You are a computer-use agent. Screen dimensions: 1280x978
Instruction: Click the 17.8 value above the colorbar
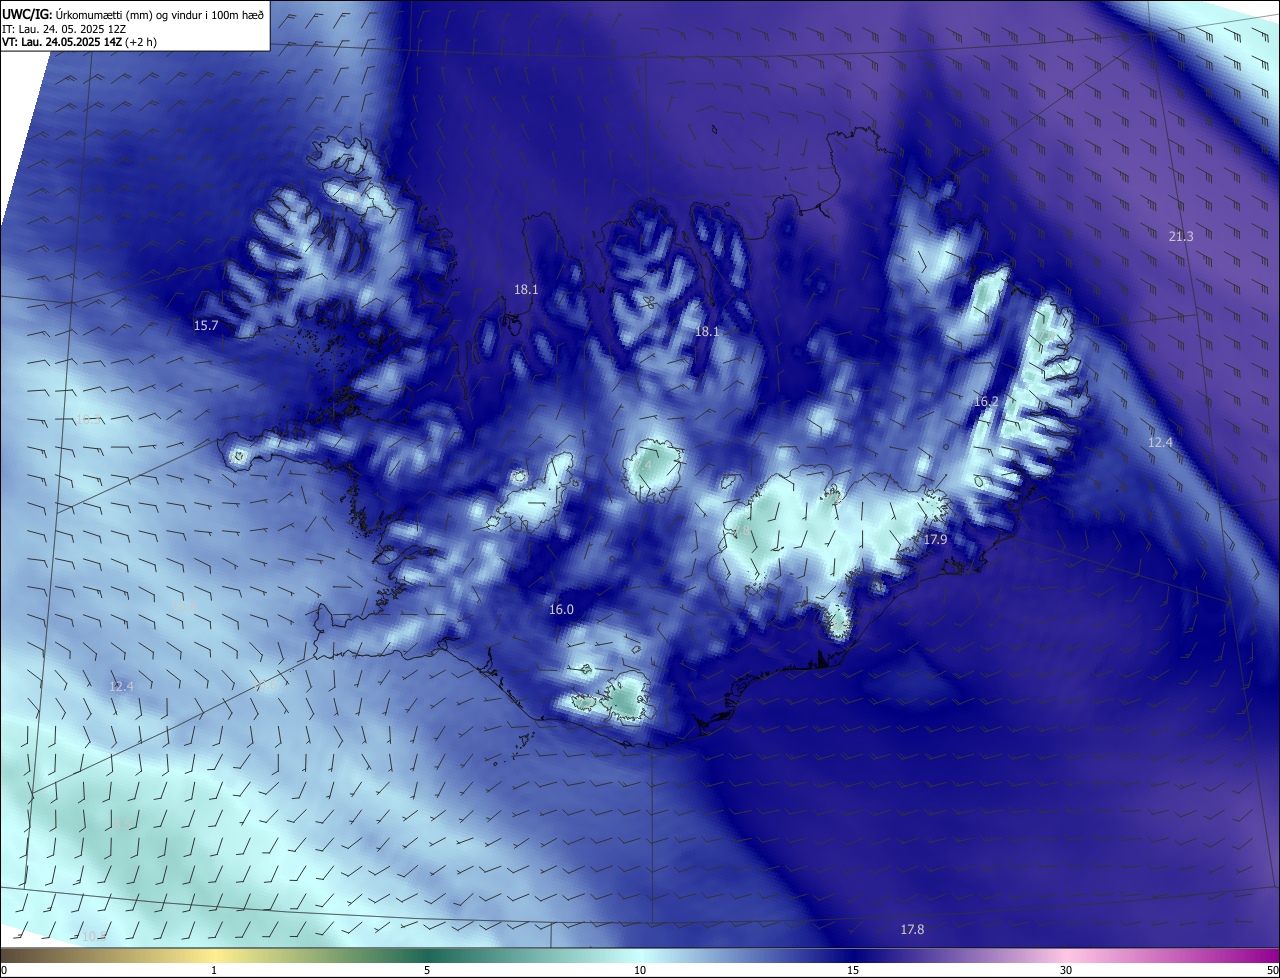[912, 930]
